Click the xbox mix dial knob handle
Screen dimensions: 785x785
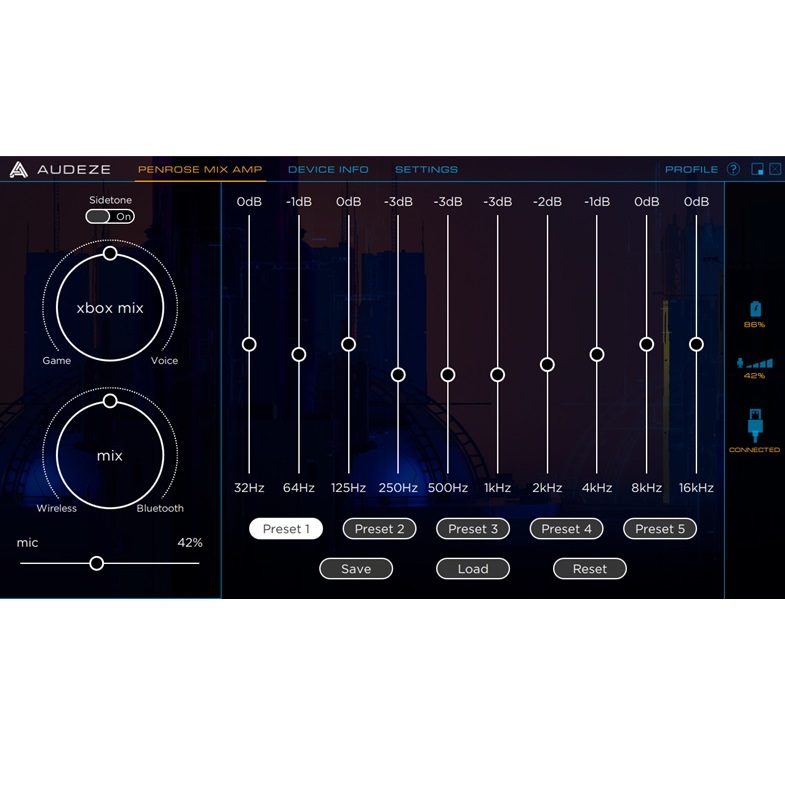110,253
